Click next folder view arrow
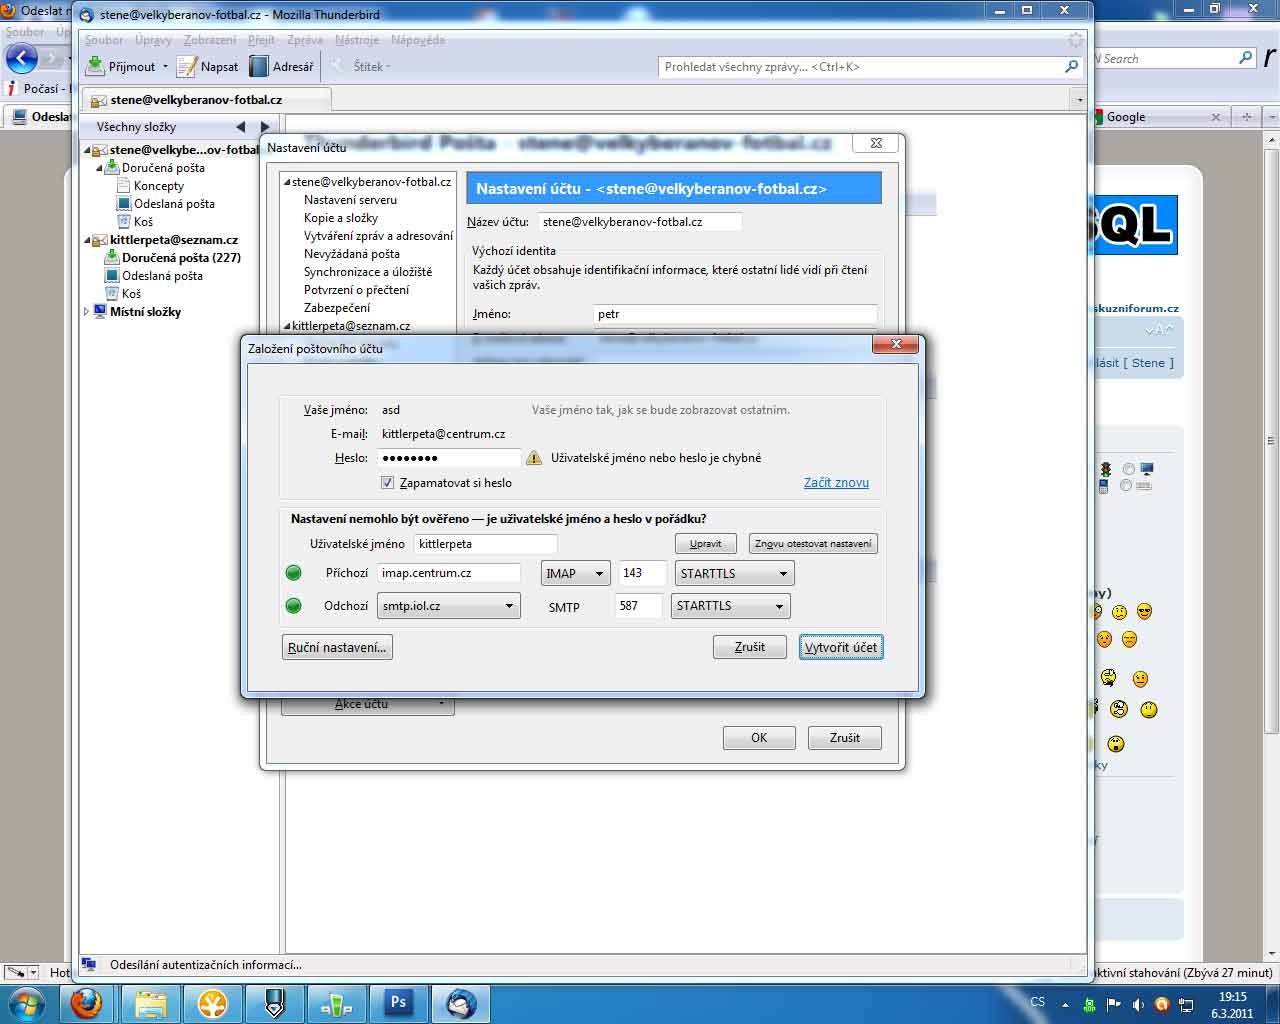 coord(264,127)
